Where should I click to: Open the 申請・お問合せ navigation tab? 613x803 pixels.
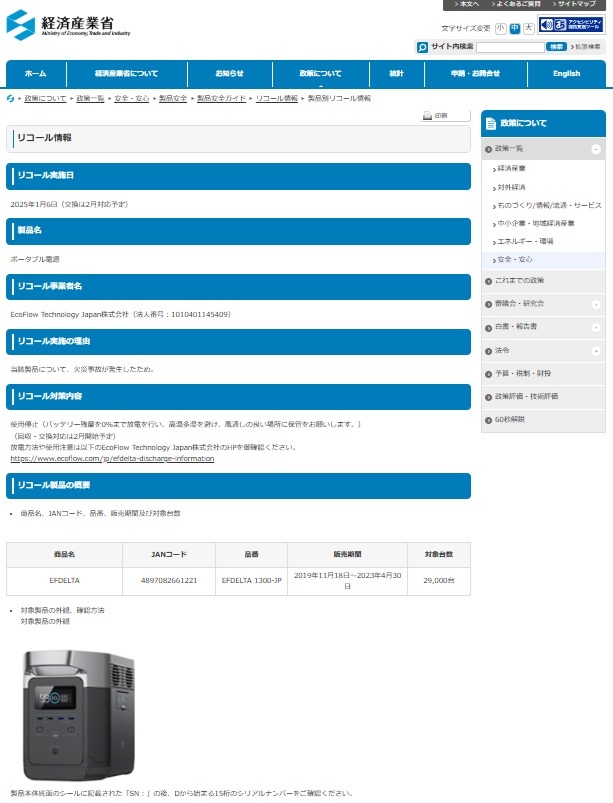(x=475, y=74)
